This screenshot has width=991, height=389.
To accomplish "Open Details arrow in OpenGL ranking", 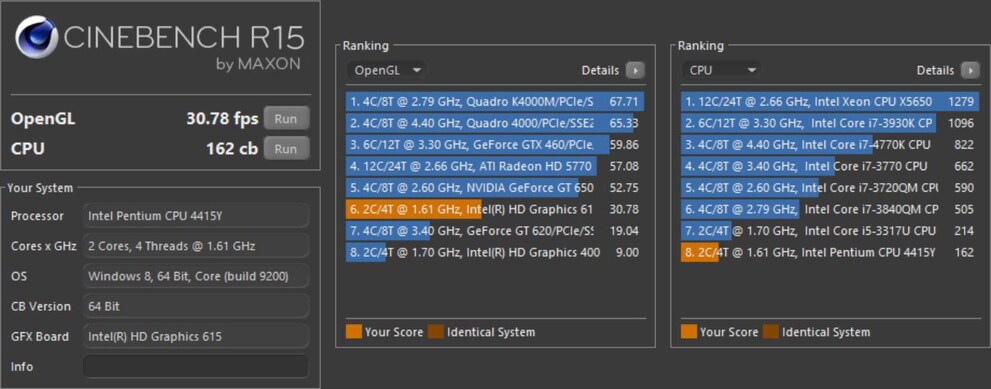I will (x=635, y=70).
